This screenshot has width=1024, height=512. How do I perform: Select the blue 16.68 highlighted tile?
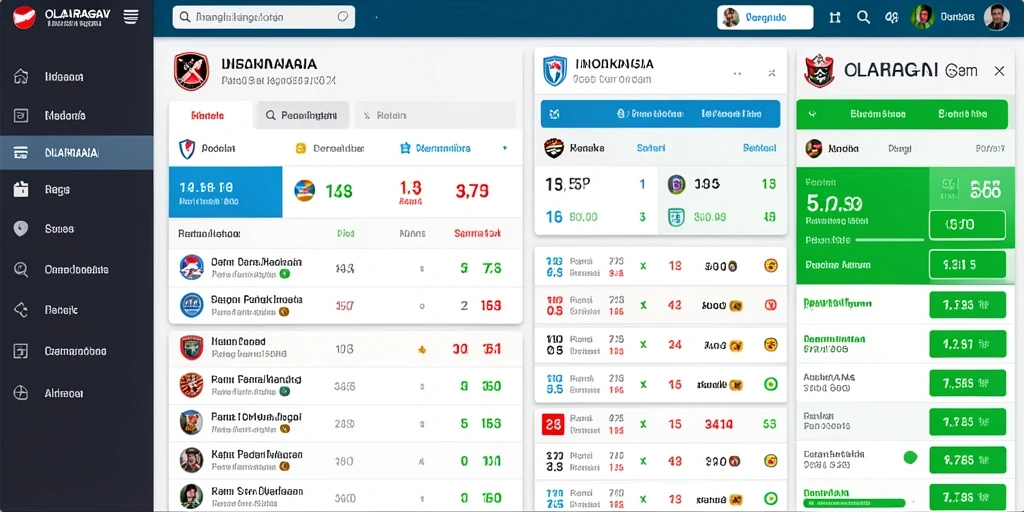click(x=225, y=191)
